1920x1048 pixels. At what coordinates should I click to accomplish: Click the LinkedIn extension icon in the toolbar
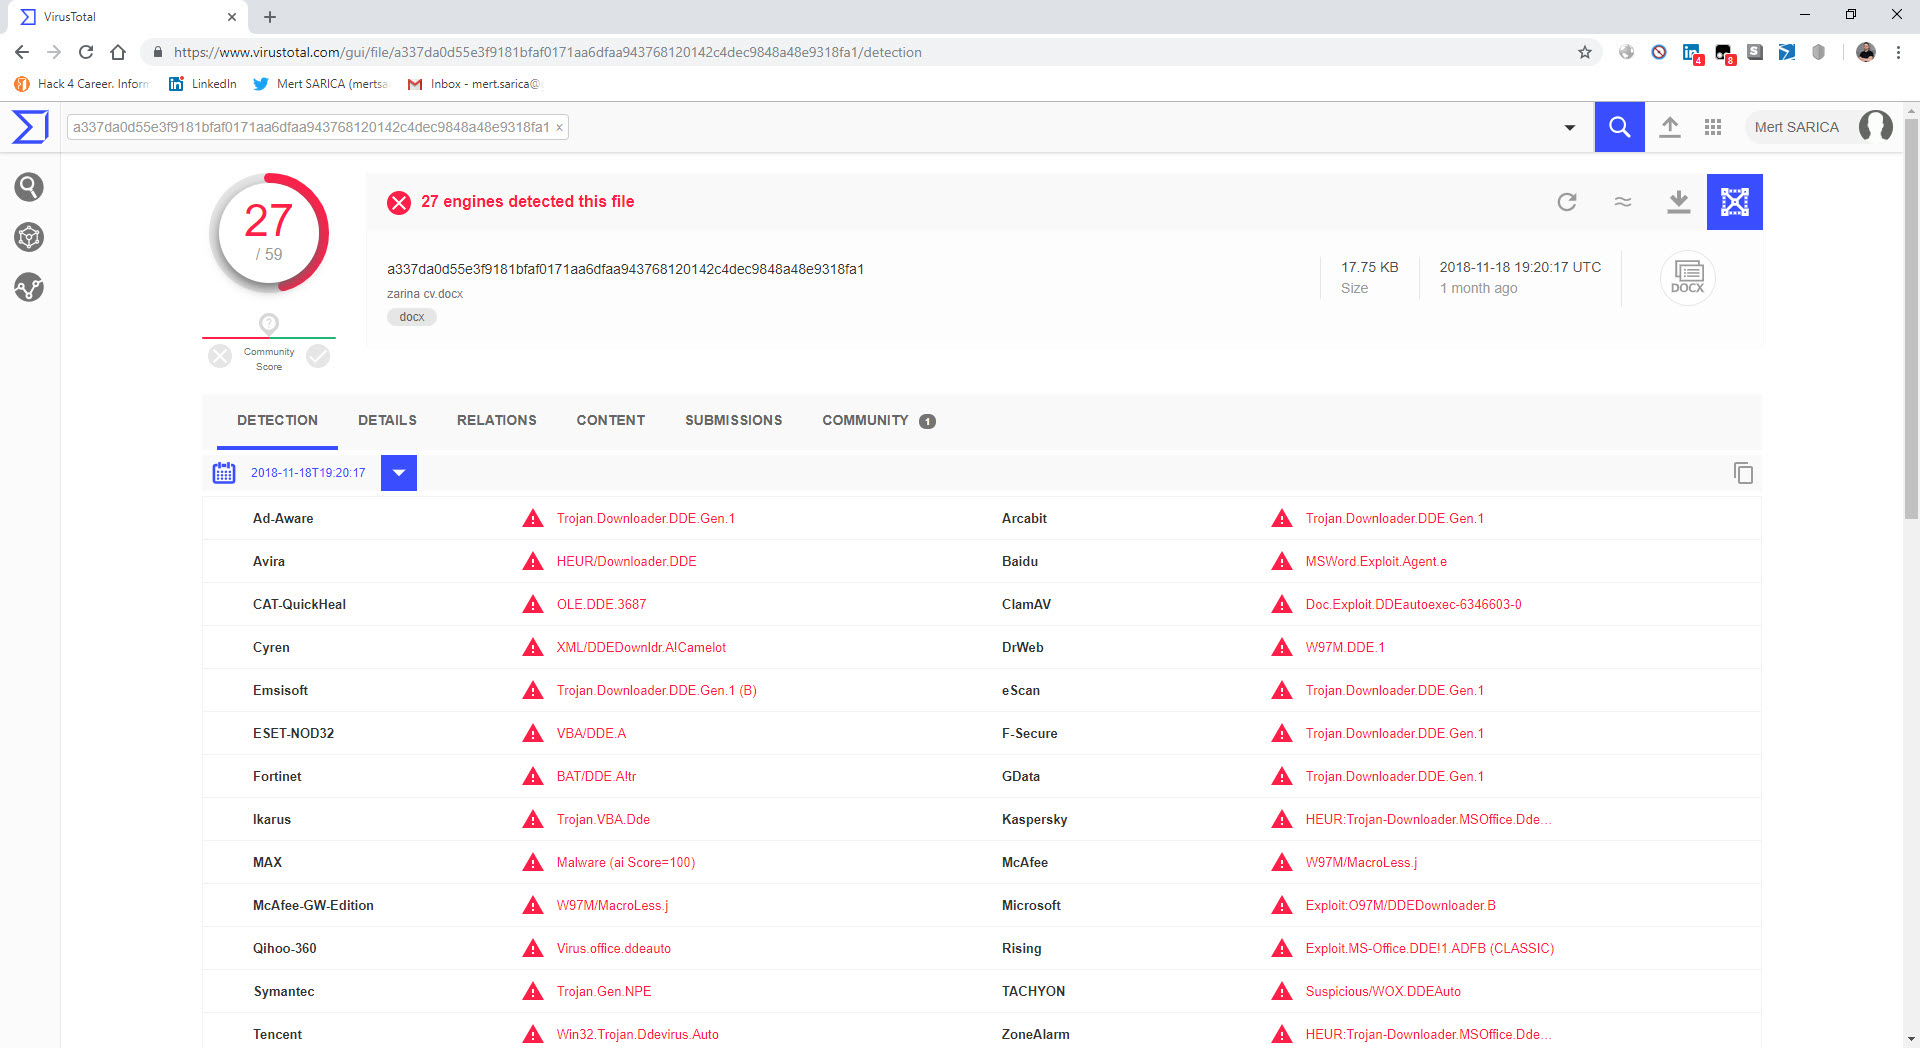pyautogui.click(x=1691, y=52)
